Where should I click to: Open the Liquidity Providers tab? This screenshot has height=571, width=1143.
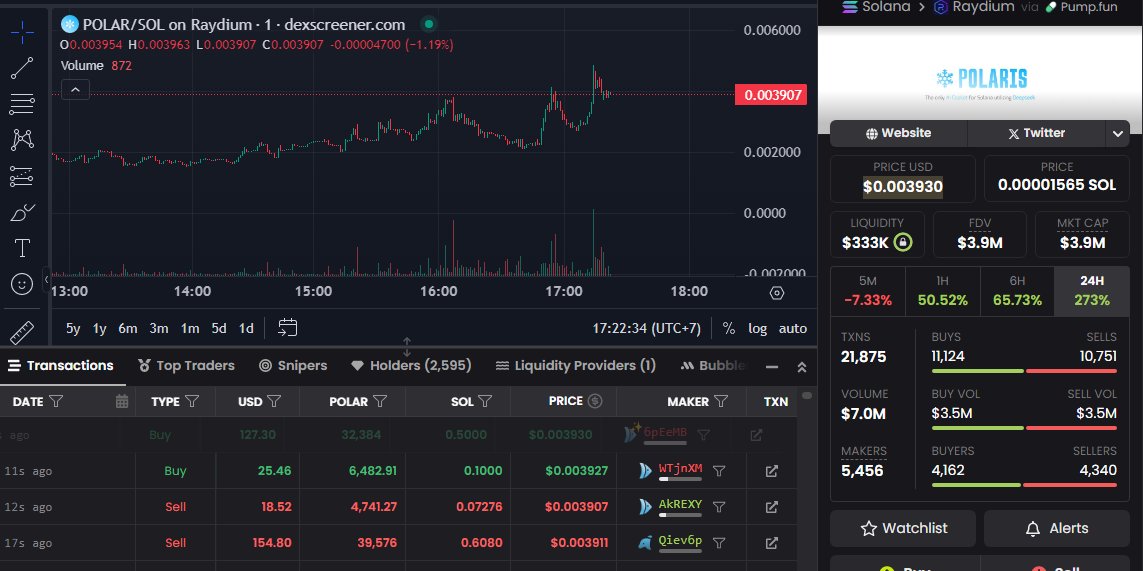[575, 365]
